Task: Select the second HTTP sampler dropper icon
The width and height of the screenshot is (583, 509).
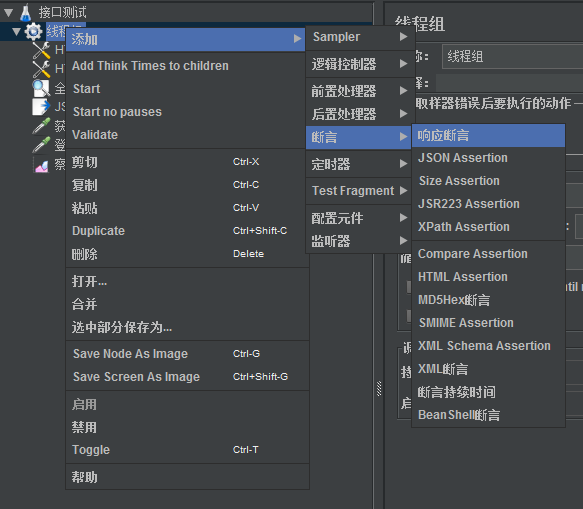Action: (41, 69)
